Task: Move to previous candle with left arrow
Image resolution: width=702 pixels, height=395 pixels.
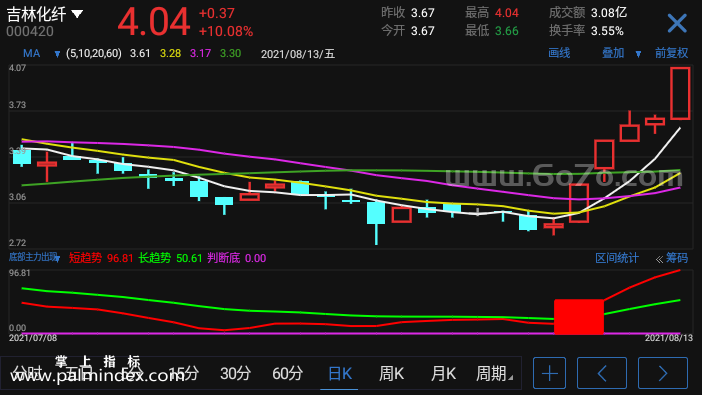Action: (x=602, y=373)
